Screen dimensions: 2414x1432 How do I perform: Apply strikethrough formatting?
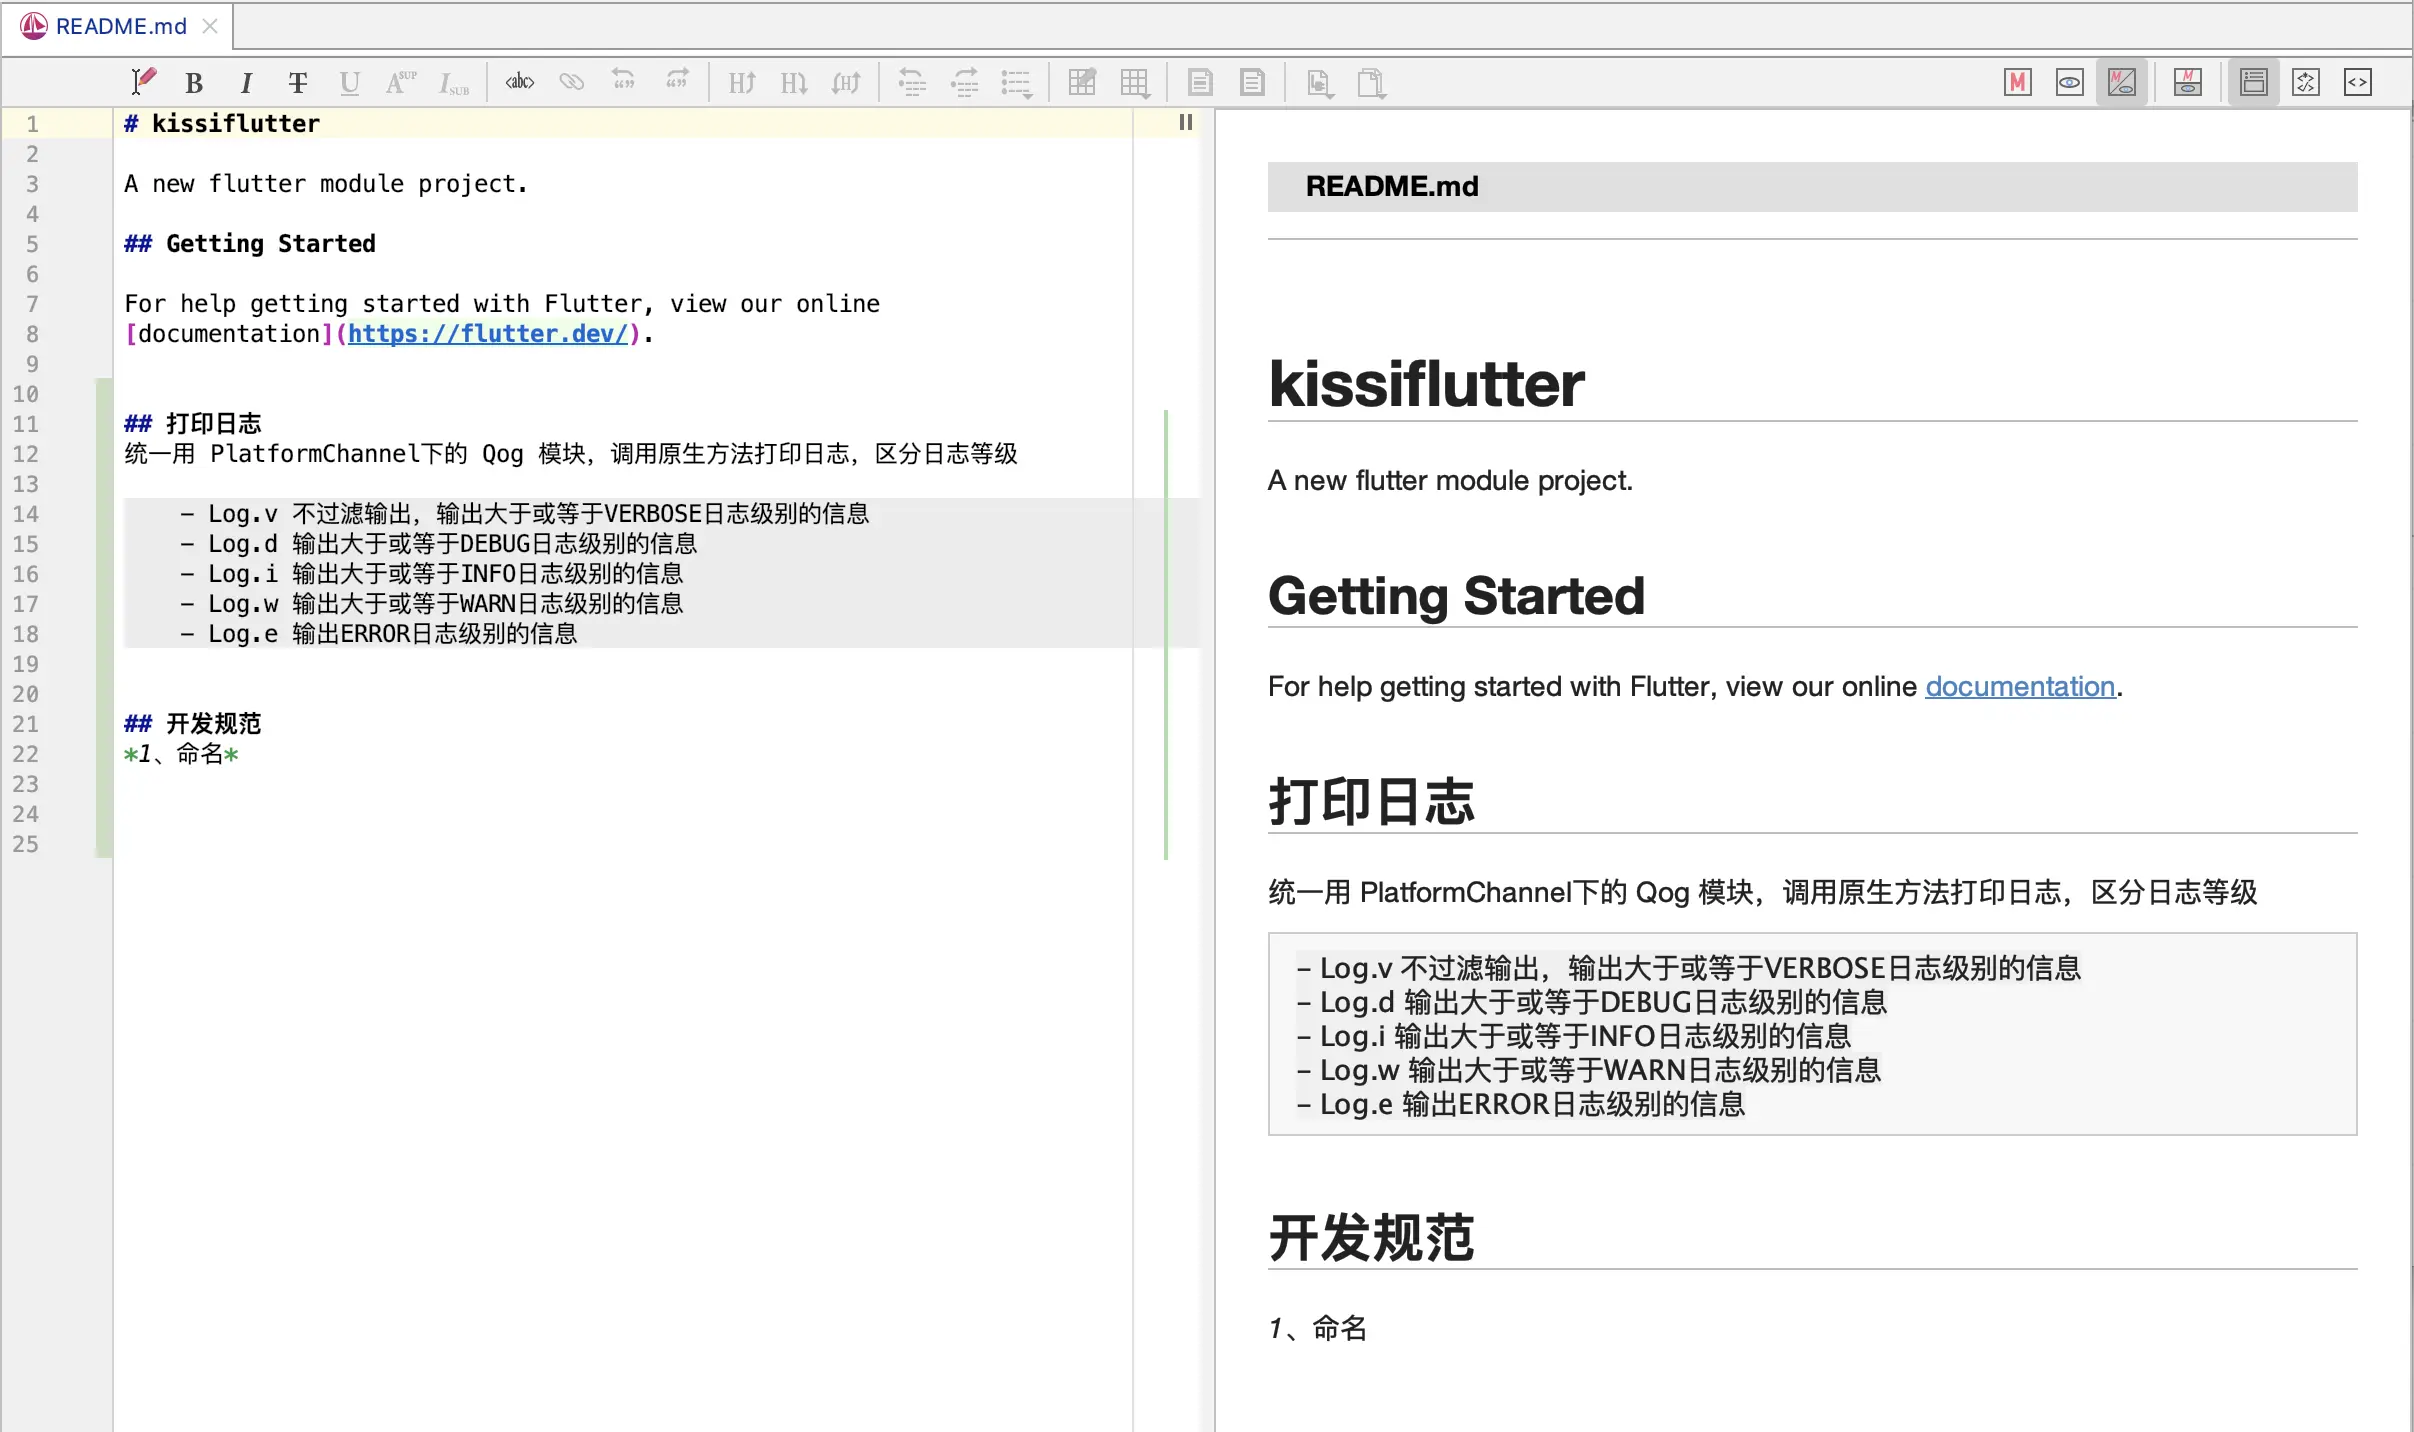pos(297,83)
